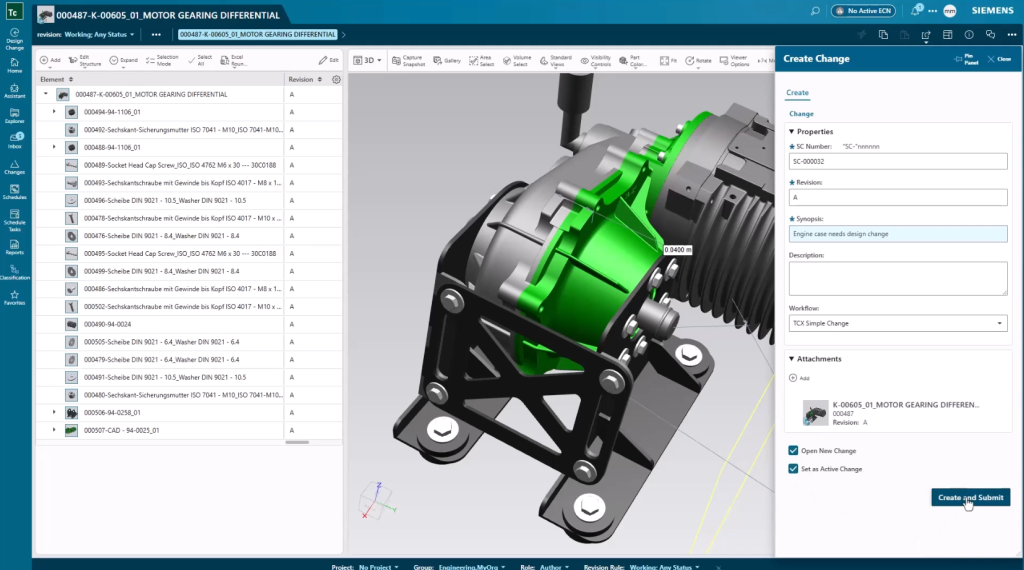Open the Inbox sidebar icon
Screen dimensions: 1024x570
coord(14,141)
